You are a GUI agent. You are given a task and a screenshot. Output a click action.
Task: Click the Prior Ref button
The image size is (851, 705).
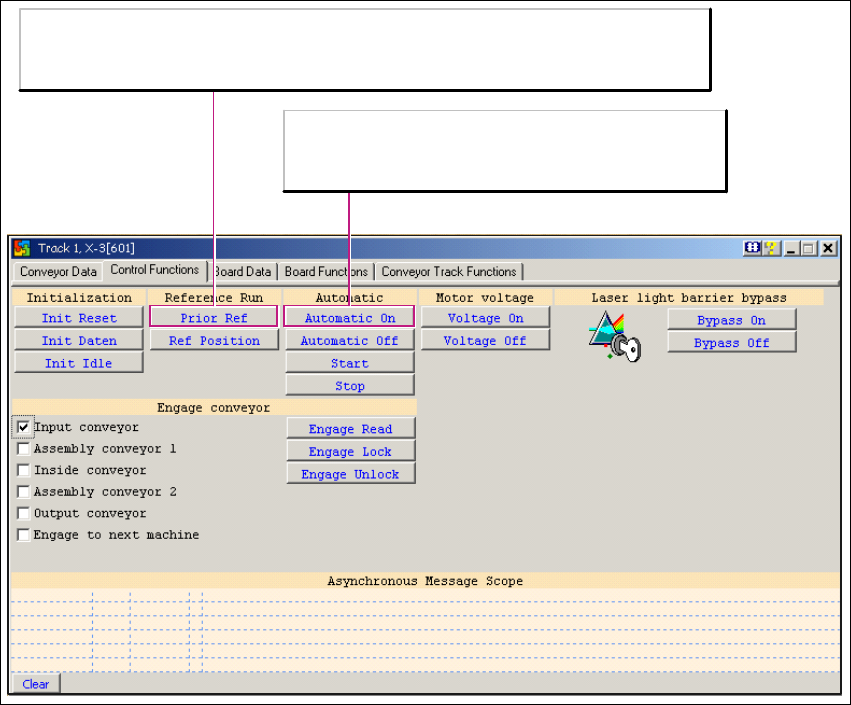(x=213, y=318)
